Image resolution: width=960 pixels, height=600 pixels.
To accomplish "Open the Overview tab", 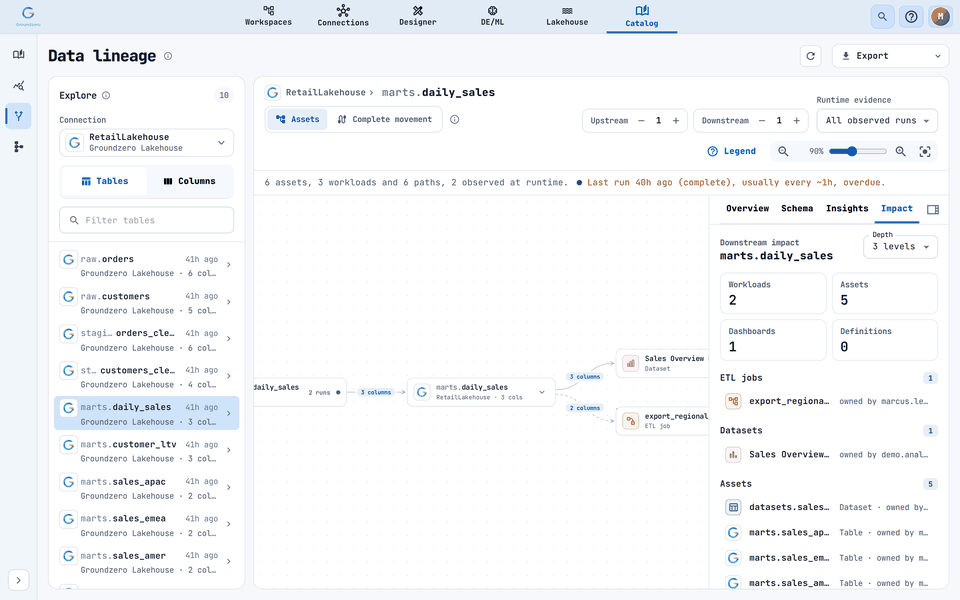I will click(748, 209).
